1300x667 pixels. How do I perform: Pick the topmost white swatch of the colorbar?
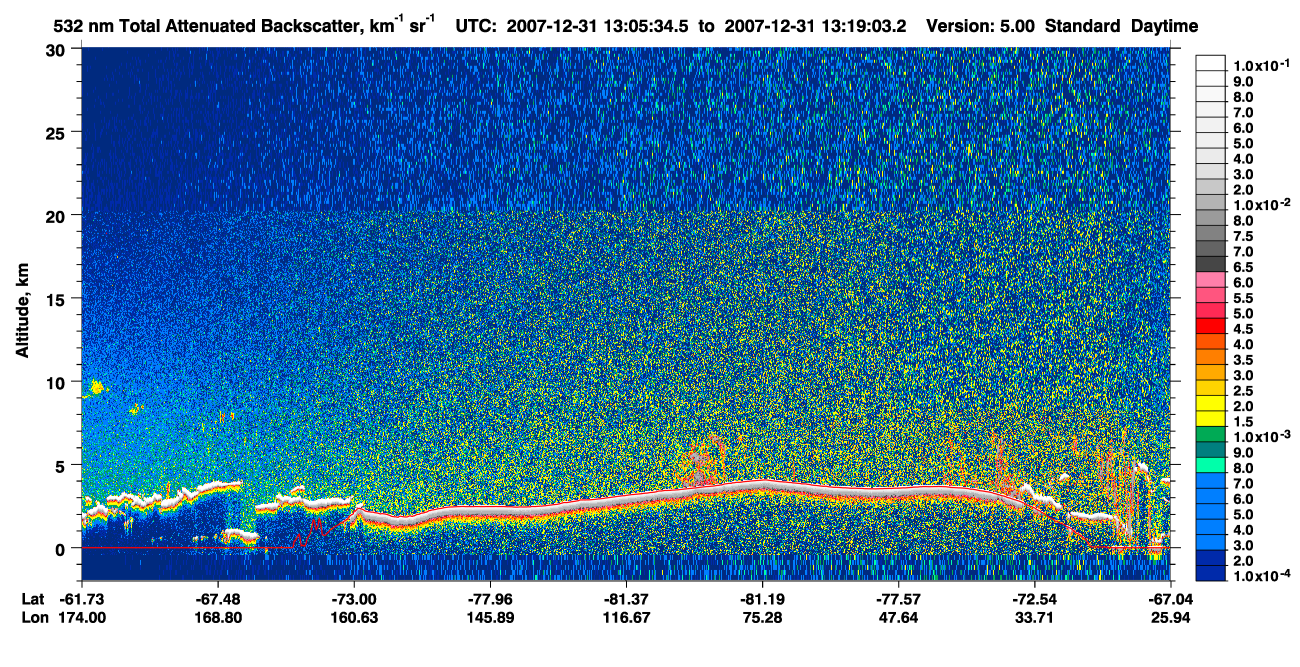(1211, 62)
